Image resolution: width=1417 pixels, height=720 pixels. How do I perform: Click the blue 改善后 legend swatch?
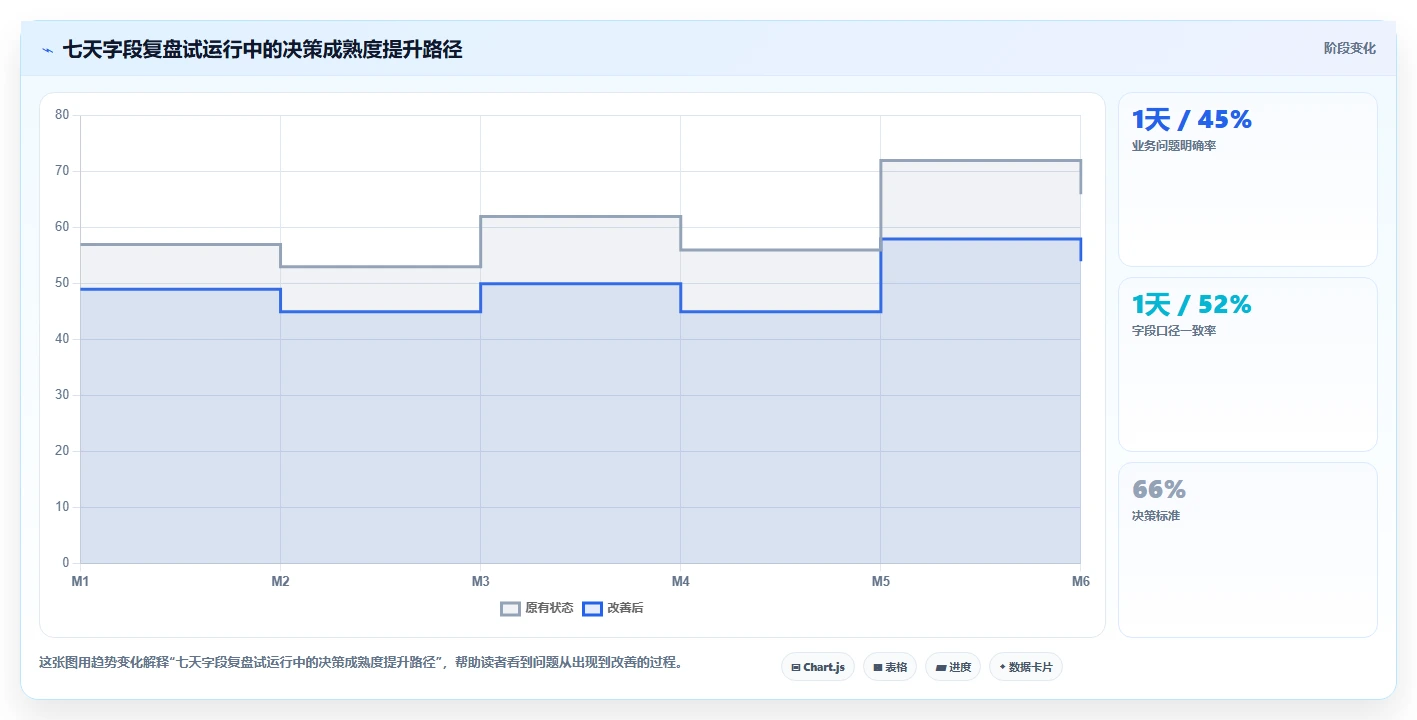(x=592, y=608)
